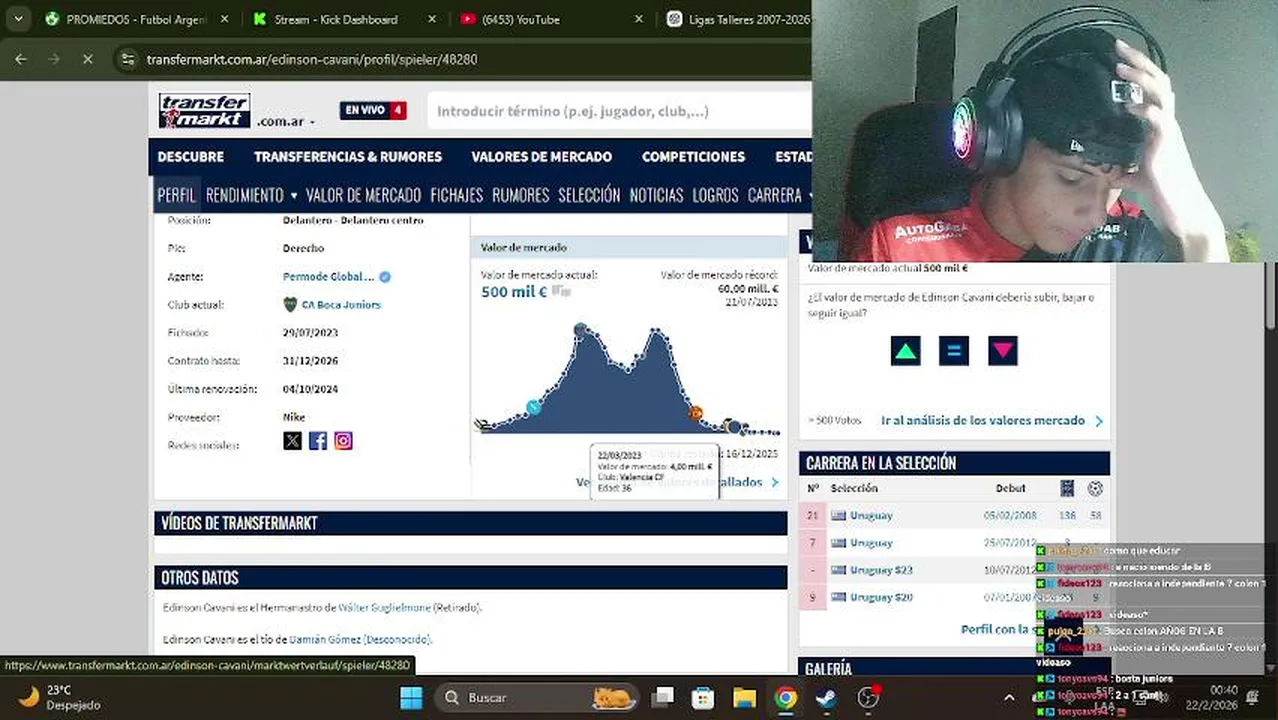Image resolution: width=1278 pixels, height=720 pixels.
Task: Open the Uruguay S20 national team link
Action: (x=881, y=597)
